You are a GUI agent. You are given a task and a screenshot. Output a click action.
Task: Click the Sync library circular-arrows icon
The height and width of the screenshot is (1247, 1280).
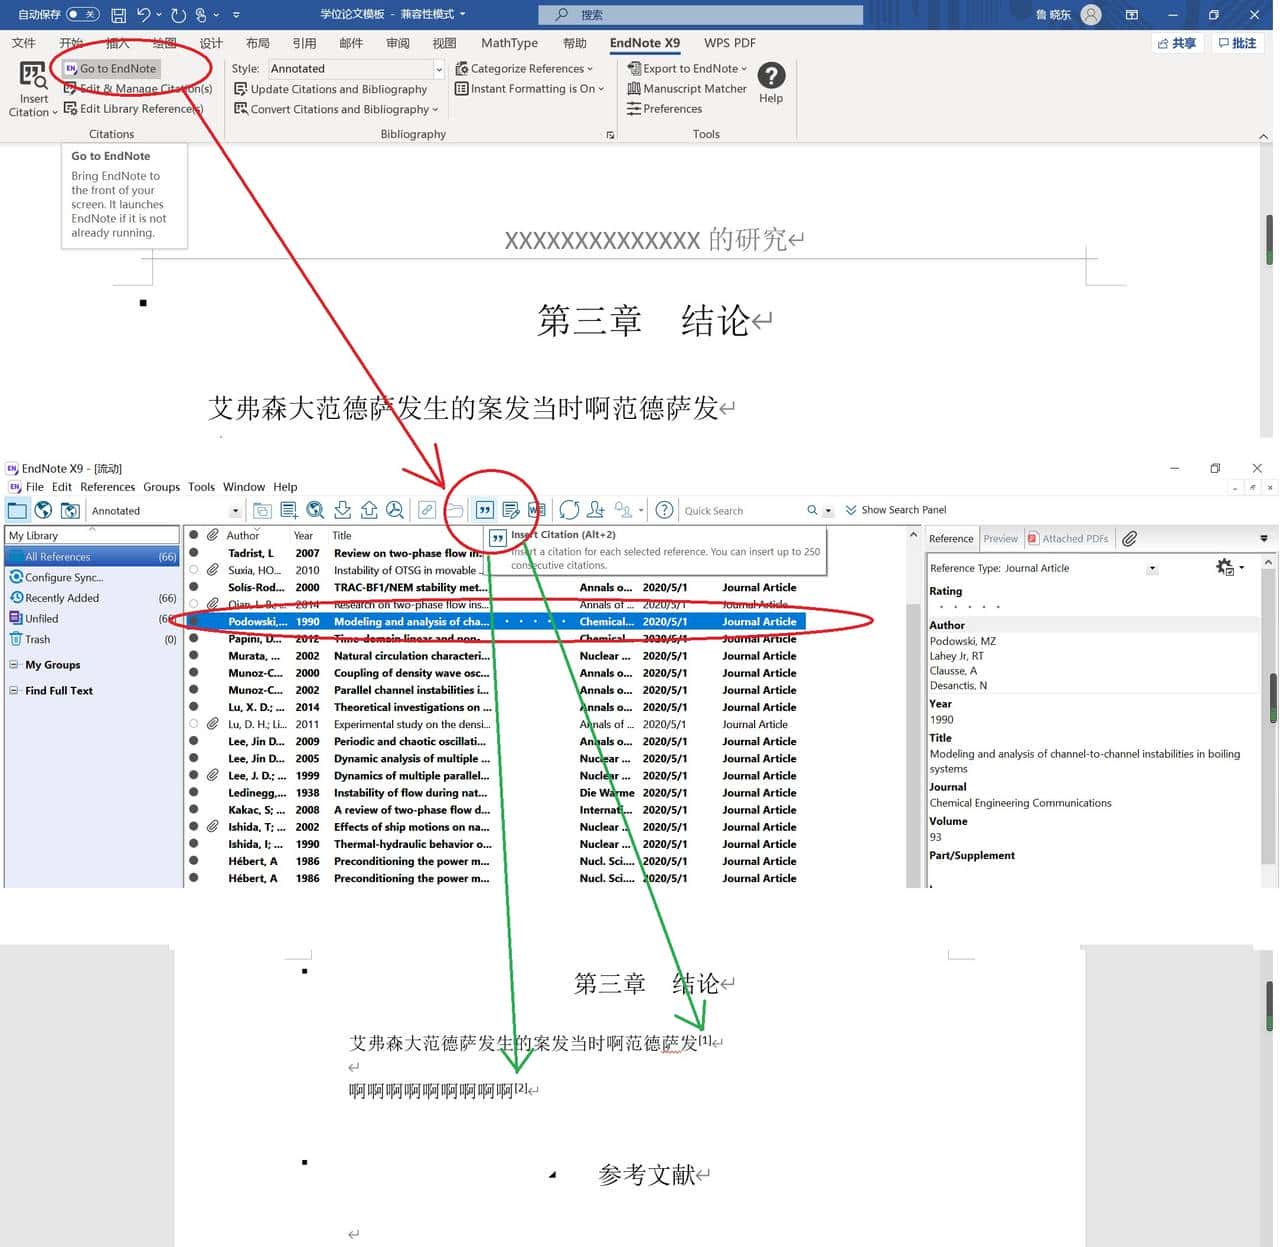point(570,510)
